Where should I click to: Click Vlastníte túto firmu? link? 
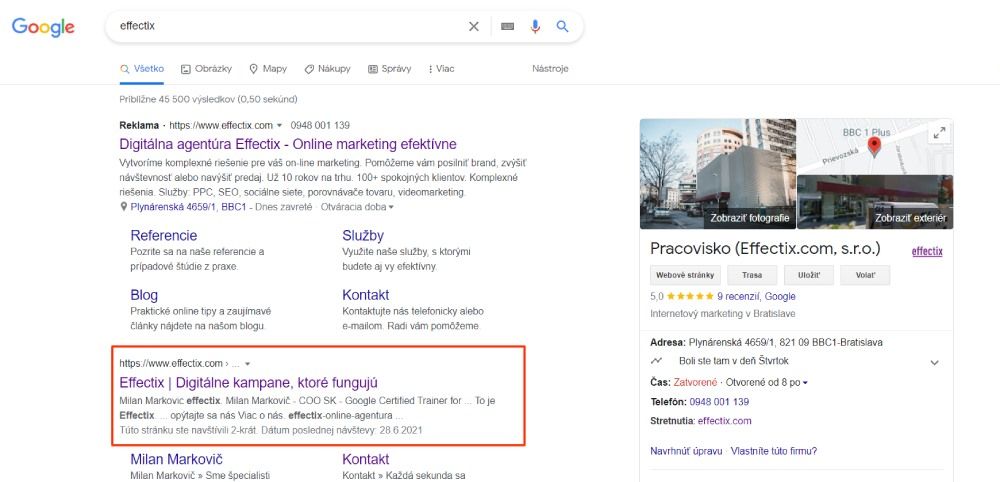point(774,451)
